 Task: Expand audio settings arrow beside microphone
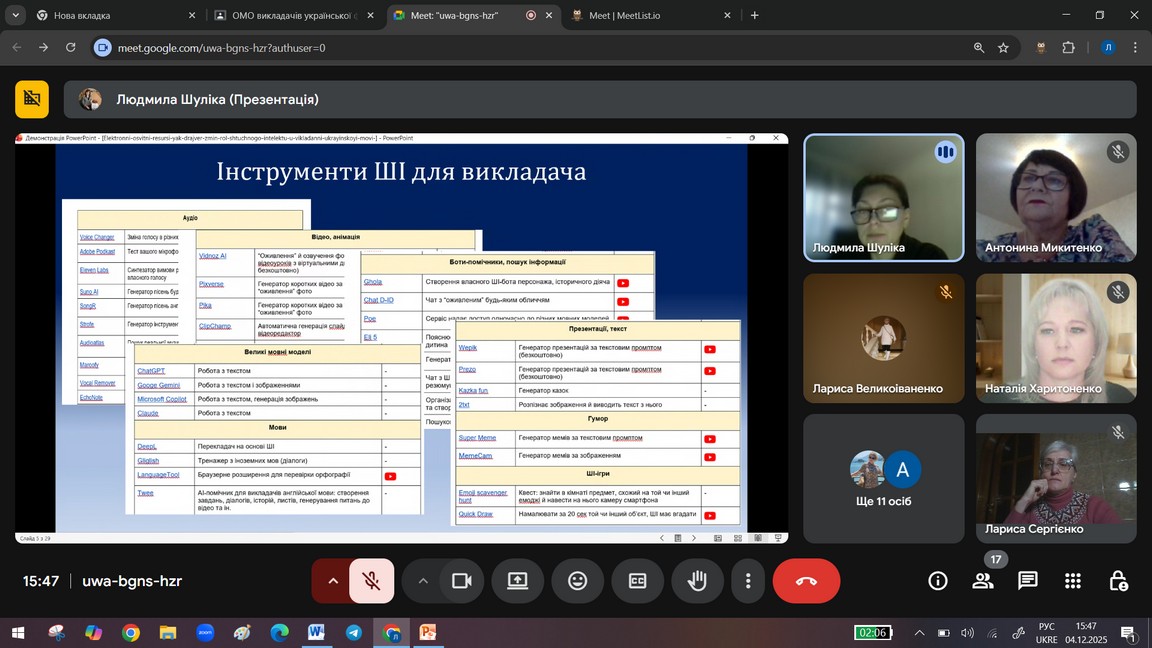tap(332, 581)
